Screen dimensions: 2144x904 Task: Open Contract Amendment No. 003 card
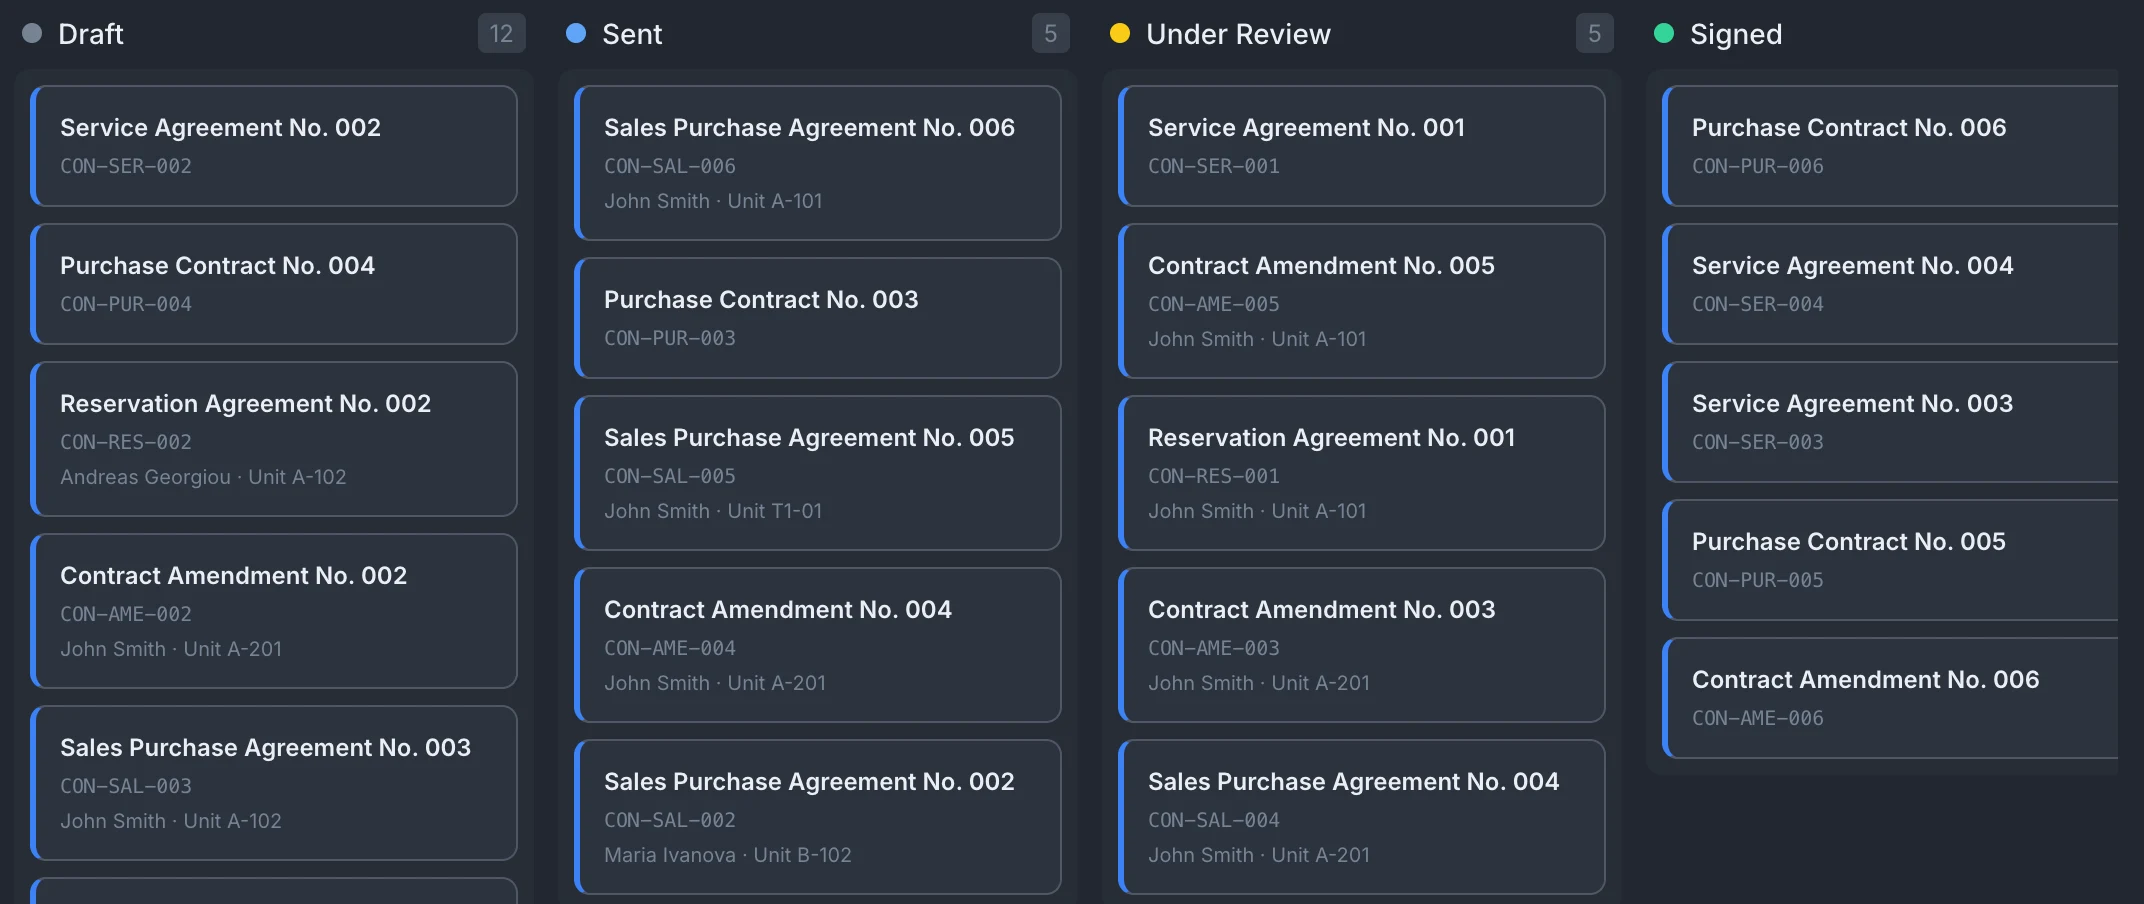[x=1362, y=645]
